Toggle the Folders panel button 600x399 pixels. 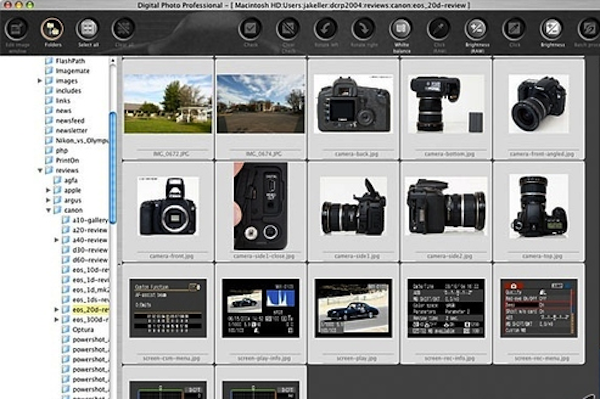coord(52,29)
